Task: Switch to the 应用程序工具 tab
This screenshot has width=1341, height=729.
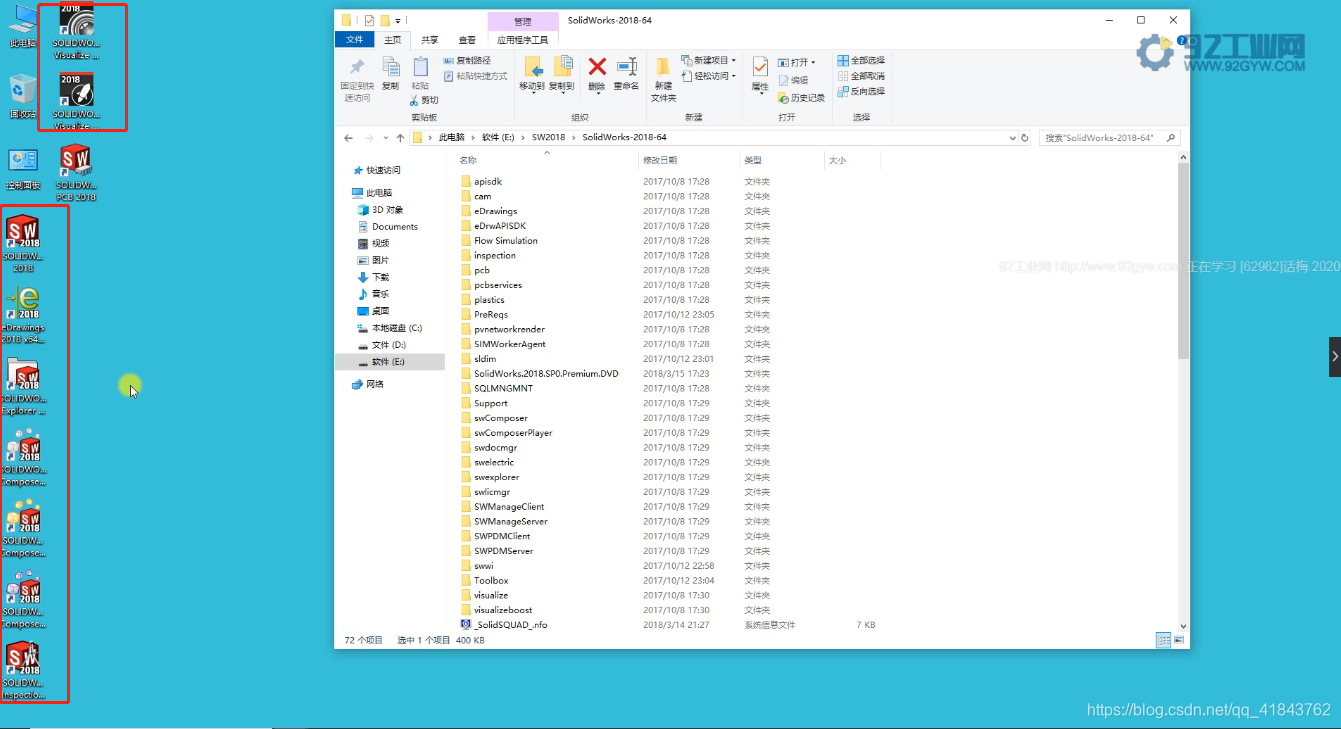Action: 523,40
